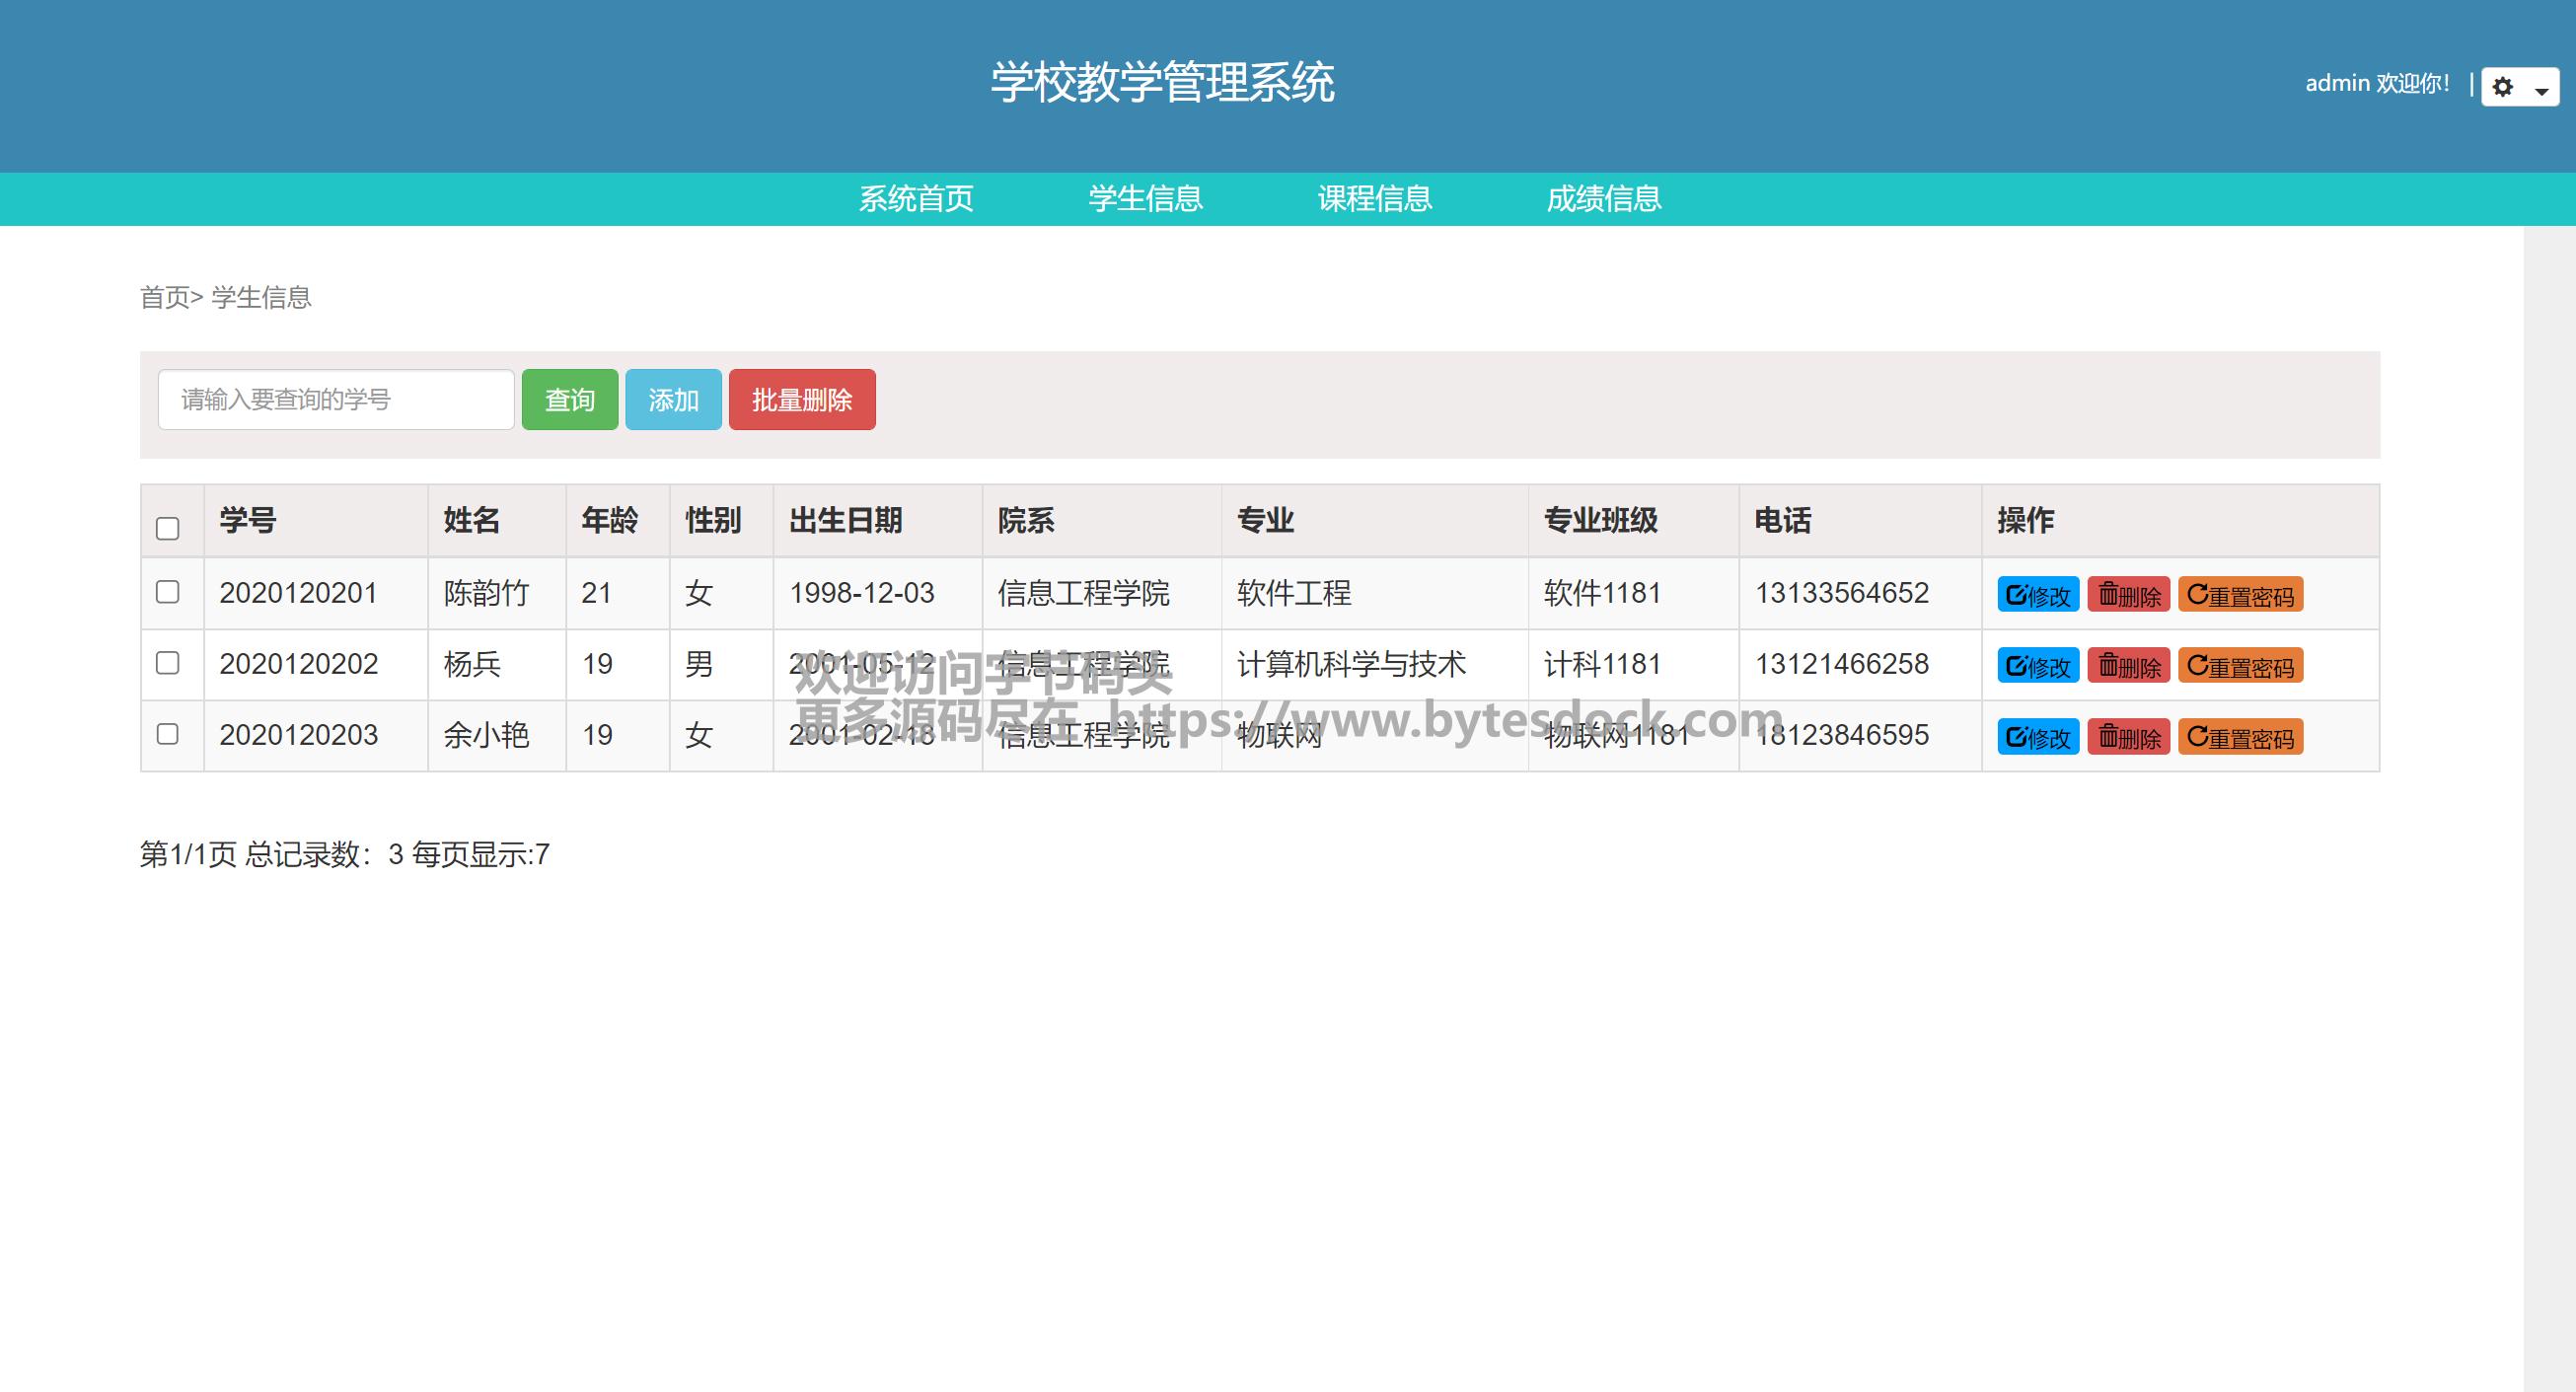Viewport: 2576px width, 1392px height.
Task: Click trash delete icon for 余小艳
Action: click(x=2108, y=737)
